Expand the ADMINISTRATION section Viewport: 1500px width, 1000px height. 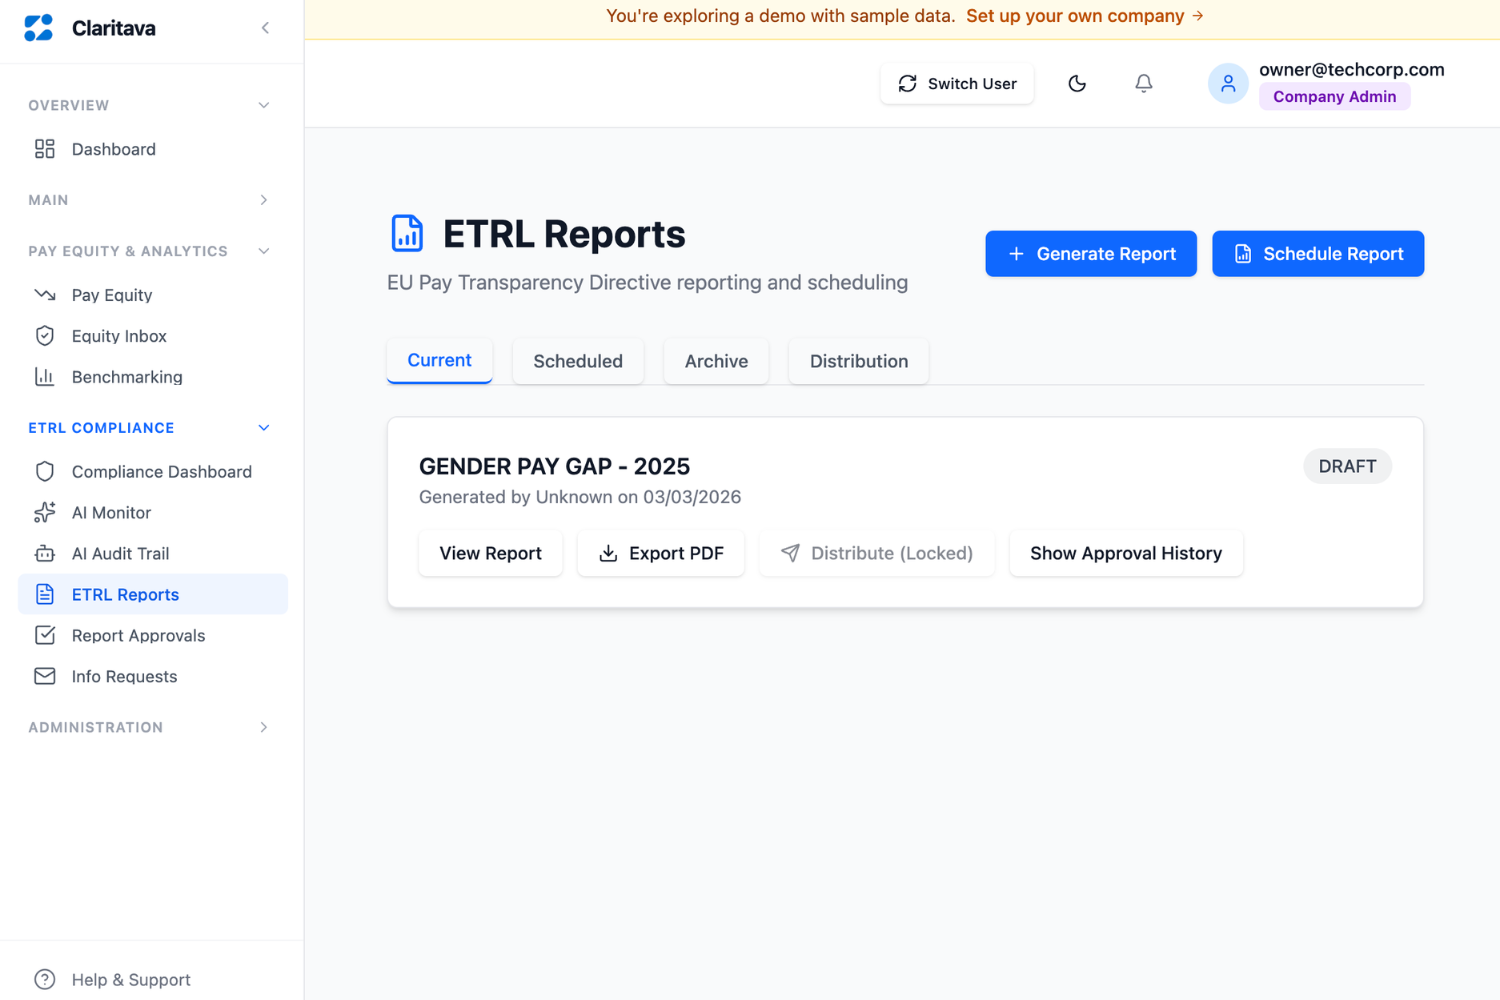click(x=264, y=727)
